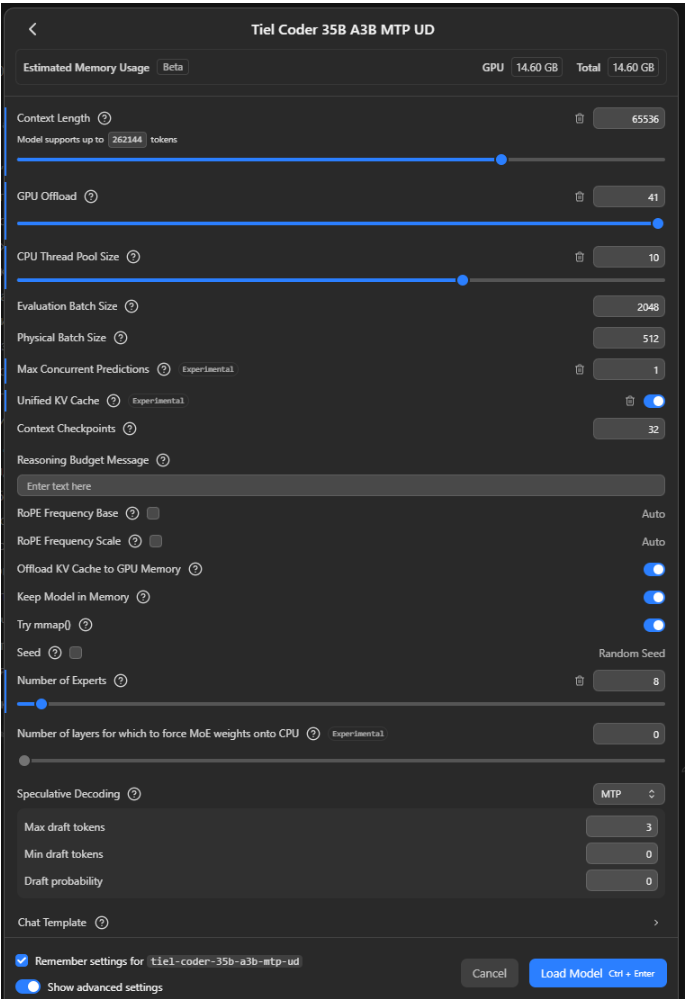Uncheck Remember settings for this model
This screenshot has width=685, height=999.
pyautogui.click(x=22, y=961)
